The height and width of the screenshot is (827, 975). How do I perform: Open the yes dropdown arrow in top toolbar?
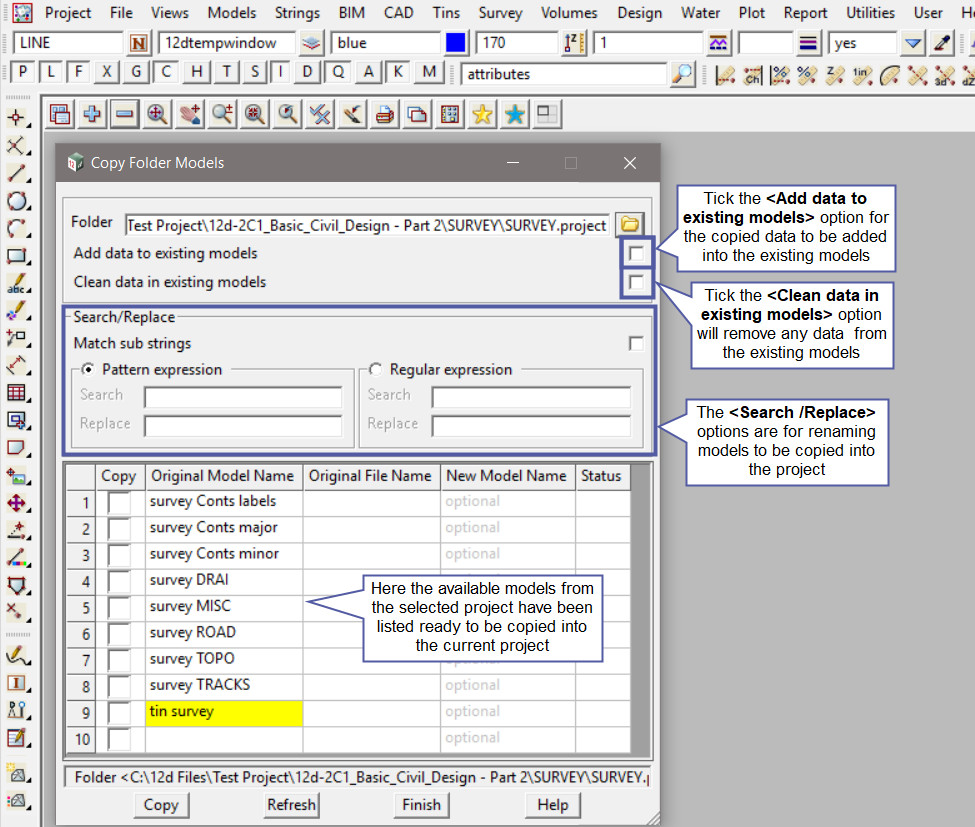912,44
